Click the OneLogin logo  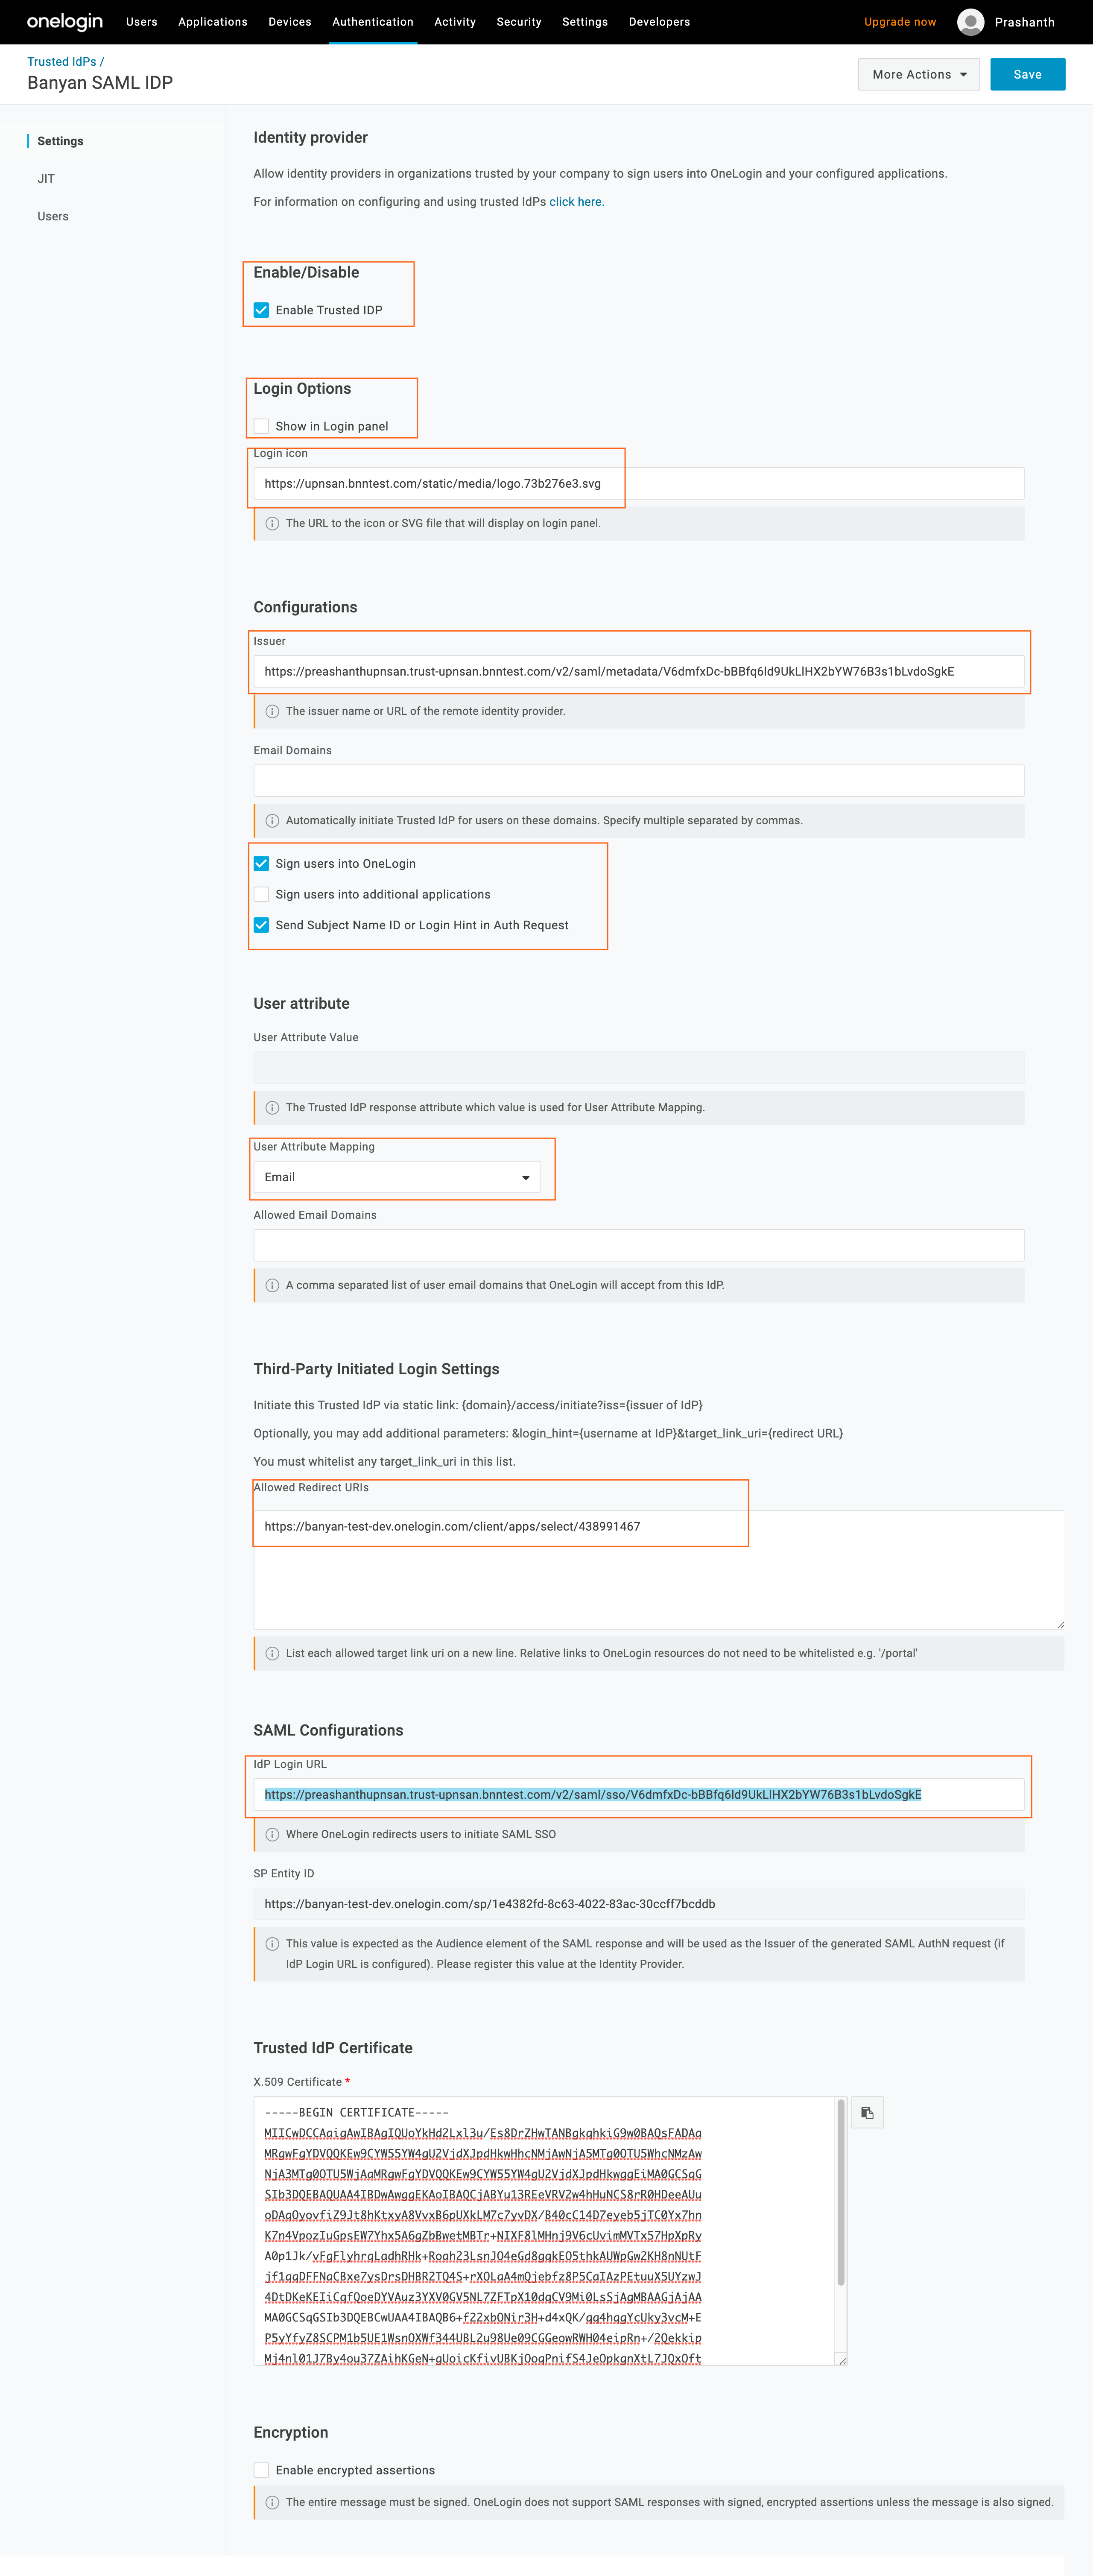click(65, 22)
